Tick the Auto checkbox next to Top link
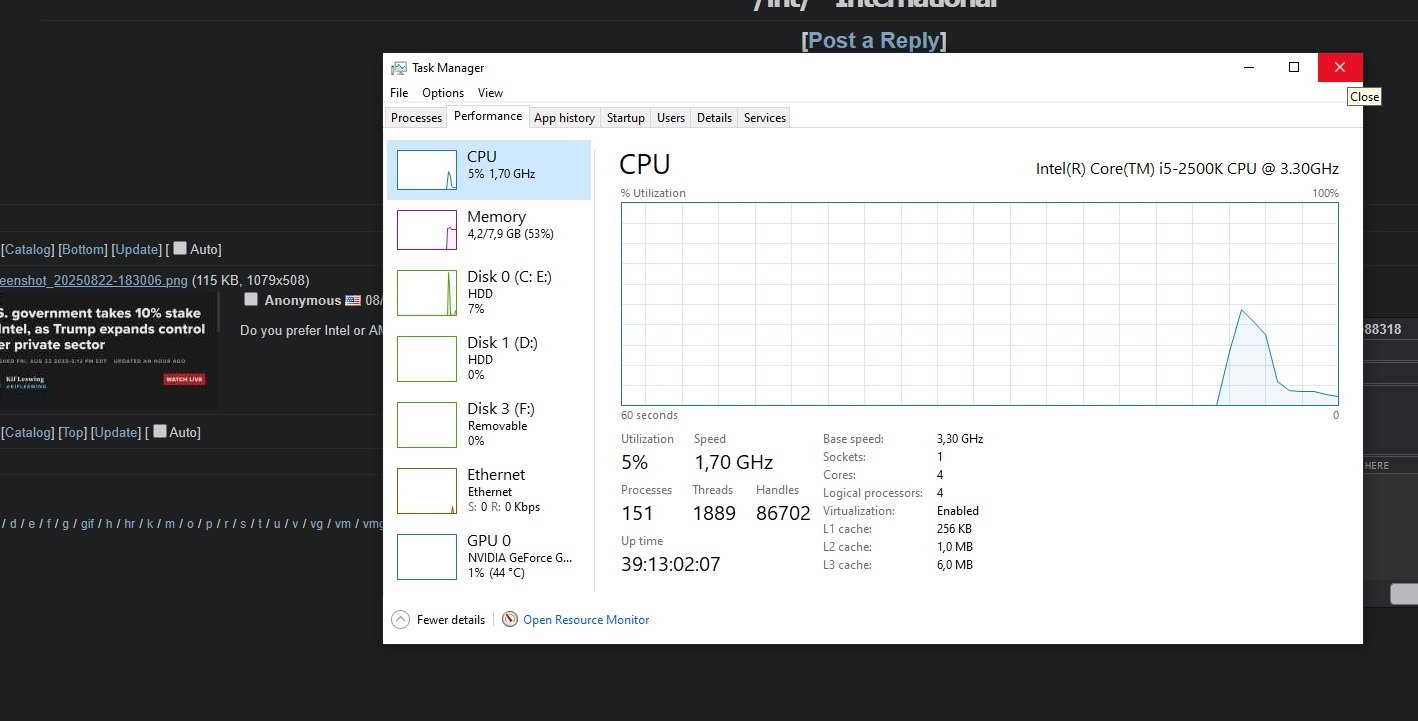Viewport: 1418px width, 721px height. point(159,431)
